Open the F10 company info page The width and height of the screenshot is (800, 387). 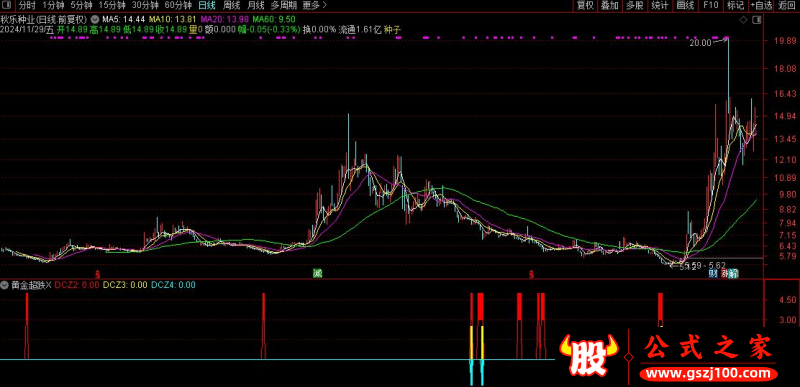click(x=710, y=6)
